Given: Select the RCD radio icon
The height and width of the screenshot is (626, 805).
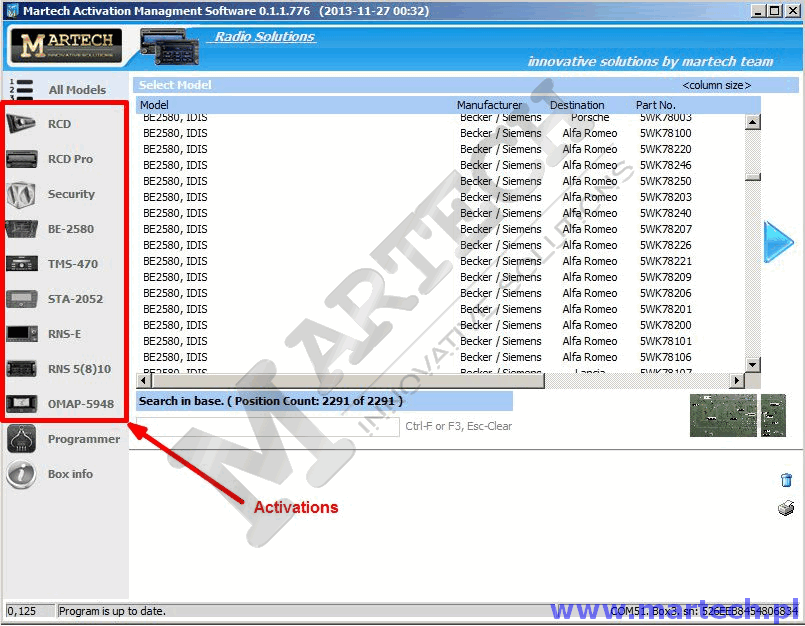Looking at the screenshot, I should pos(22,124).
